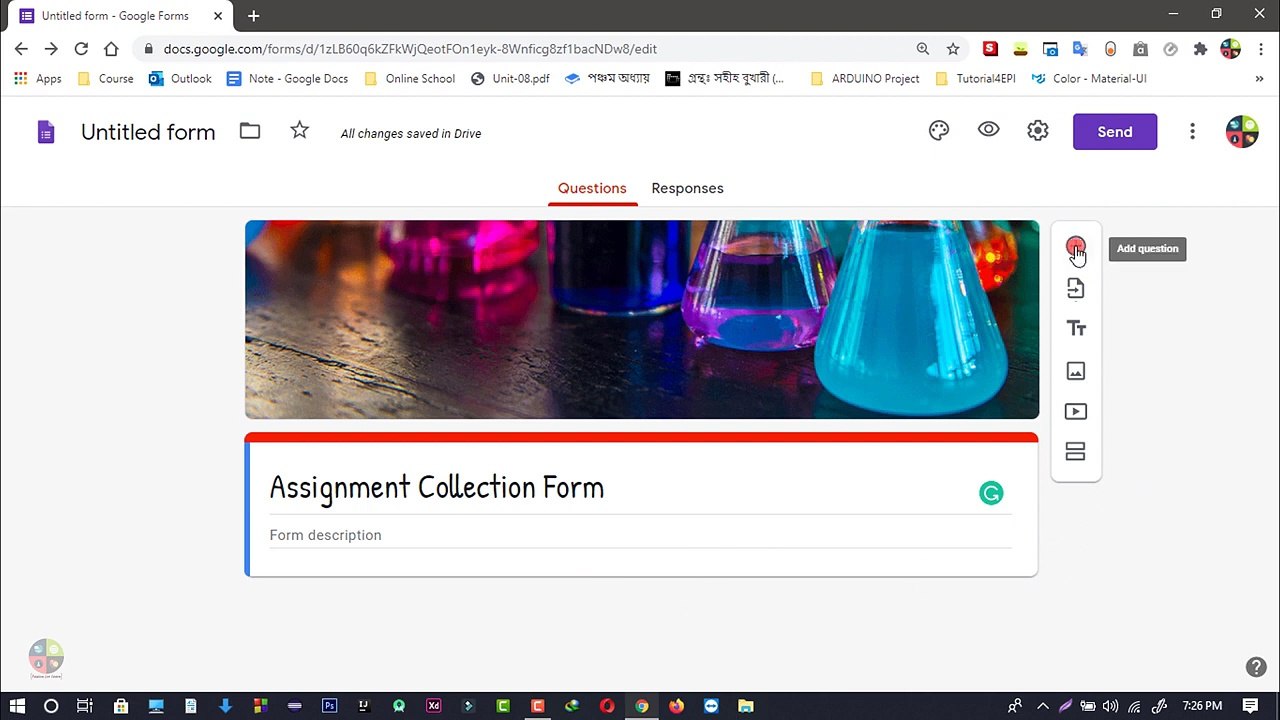The width and height of the screenshot is (1280, 720).
Task: Open the ARDUINO Project bookmark folder
Action: pos(865,78)
